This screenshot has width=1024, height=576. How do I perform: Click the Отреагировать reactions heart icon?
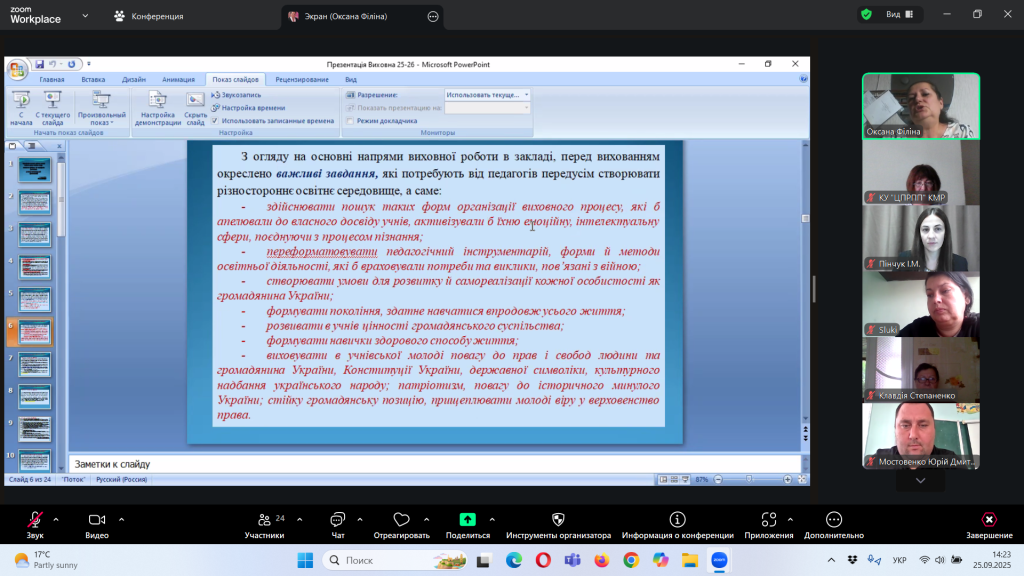click(401, 520)
